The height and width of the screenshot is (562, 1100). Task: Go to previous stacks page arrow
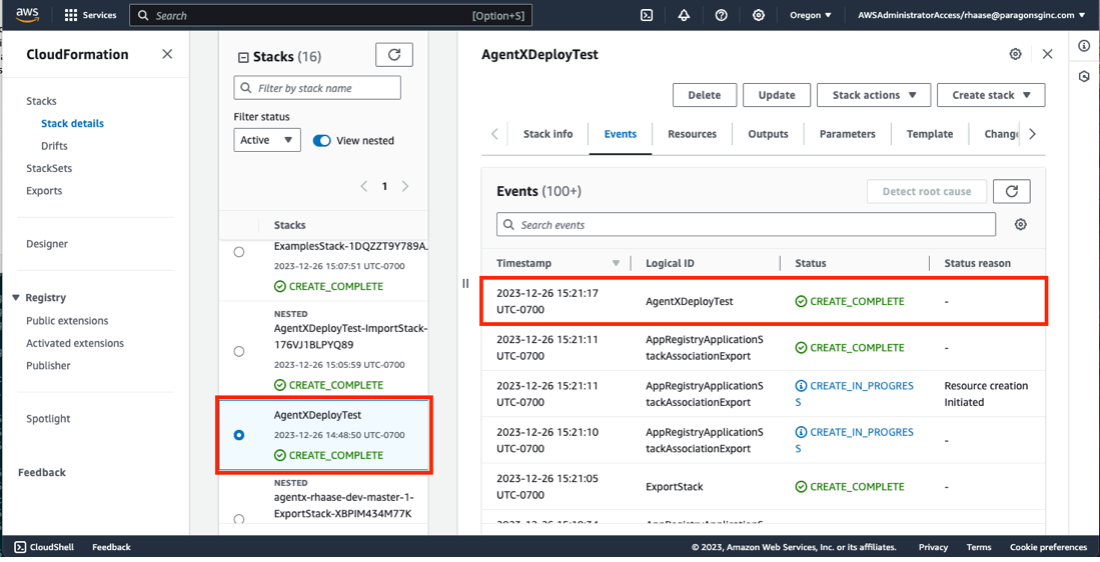(363, 186)
